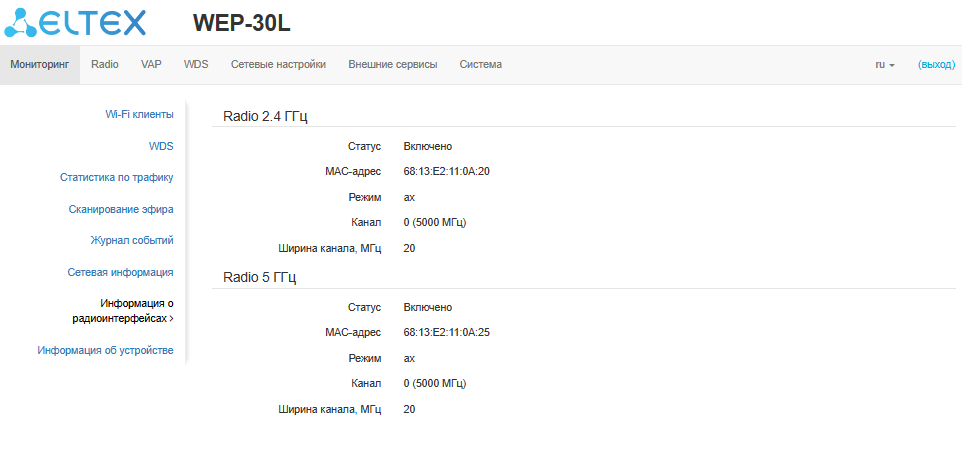Click the (выход) logout link
The width and height of the screenshot is (962, 451).
click(x=936, y=64)
